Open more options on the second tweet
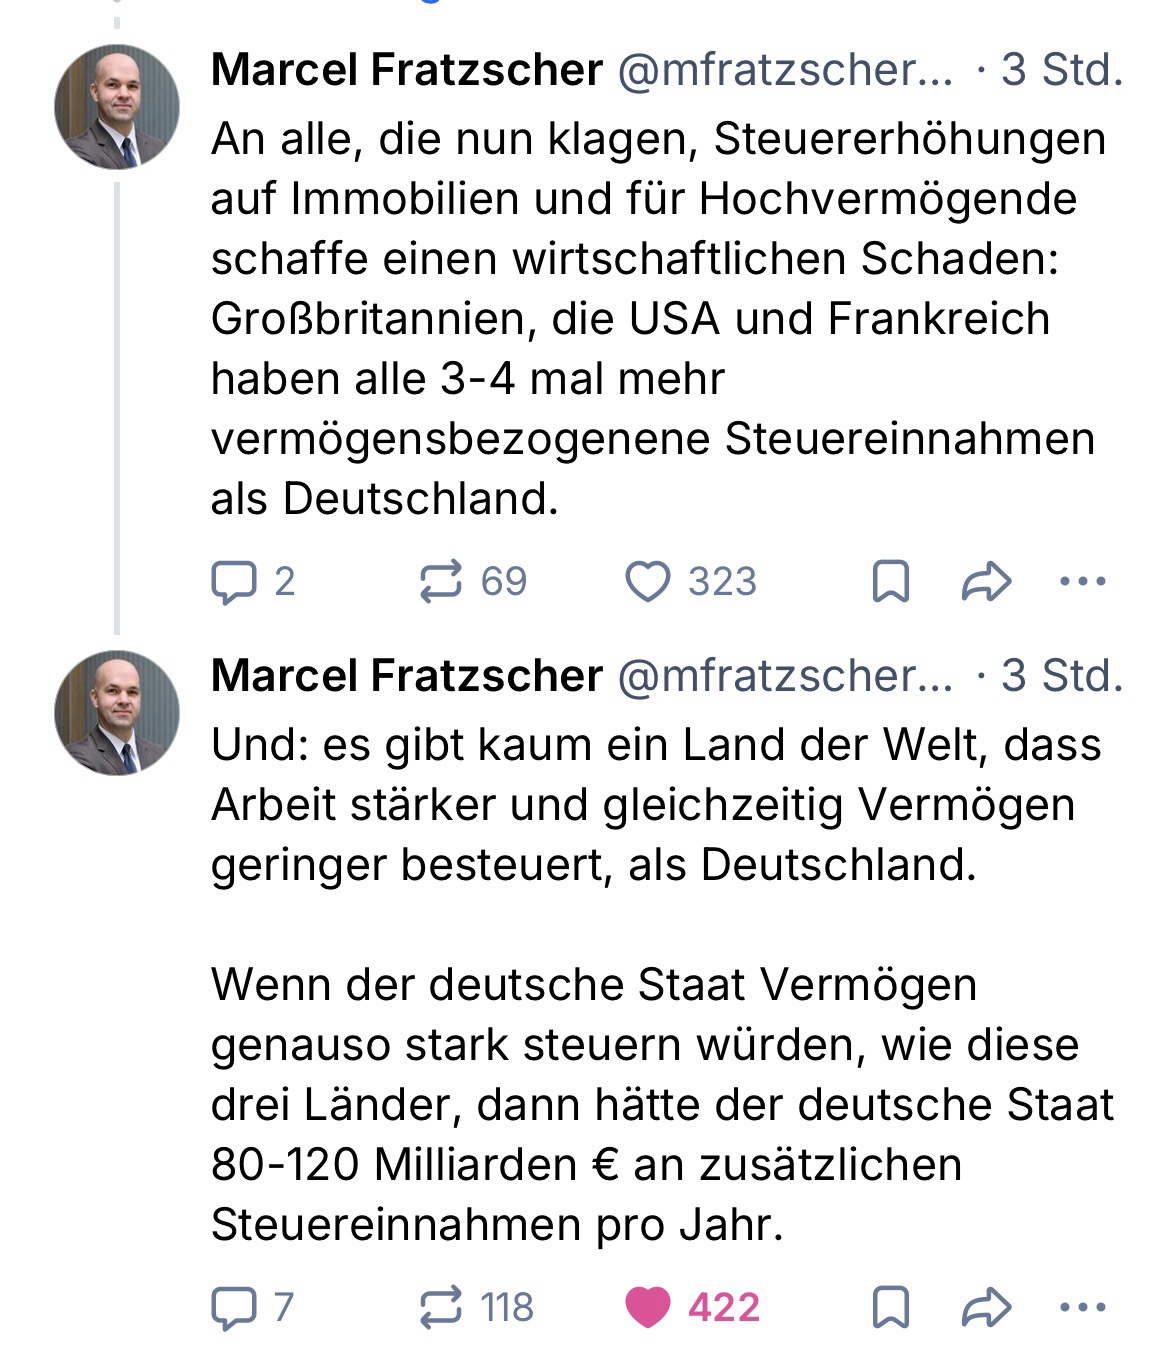 (x=1082, y=1307)
